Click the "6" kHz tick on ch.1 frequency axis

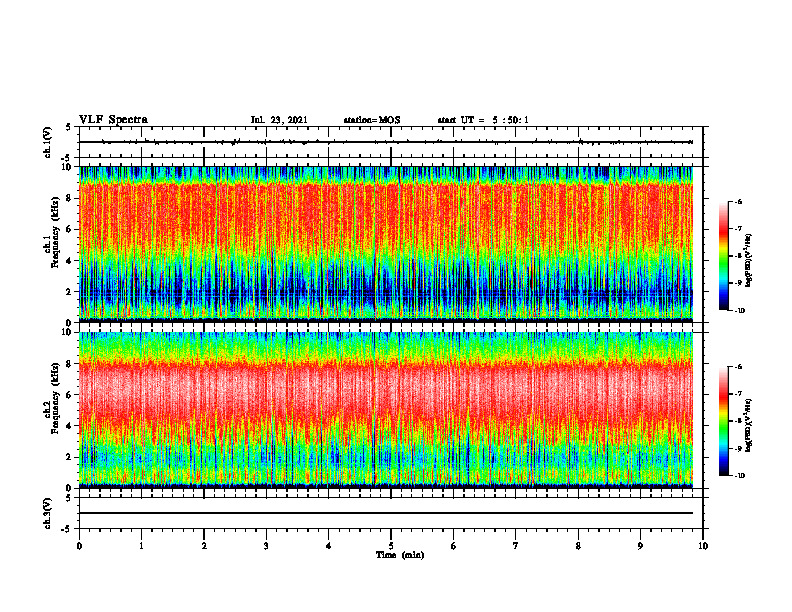coord(69,229)
